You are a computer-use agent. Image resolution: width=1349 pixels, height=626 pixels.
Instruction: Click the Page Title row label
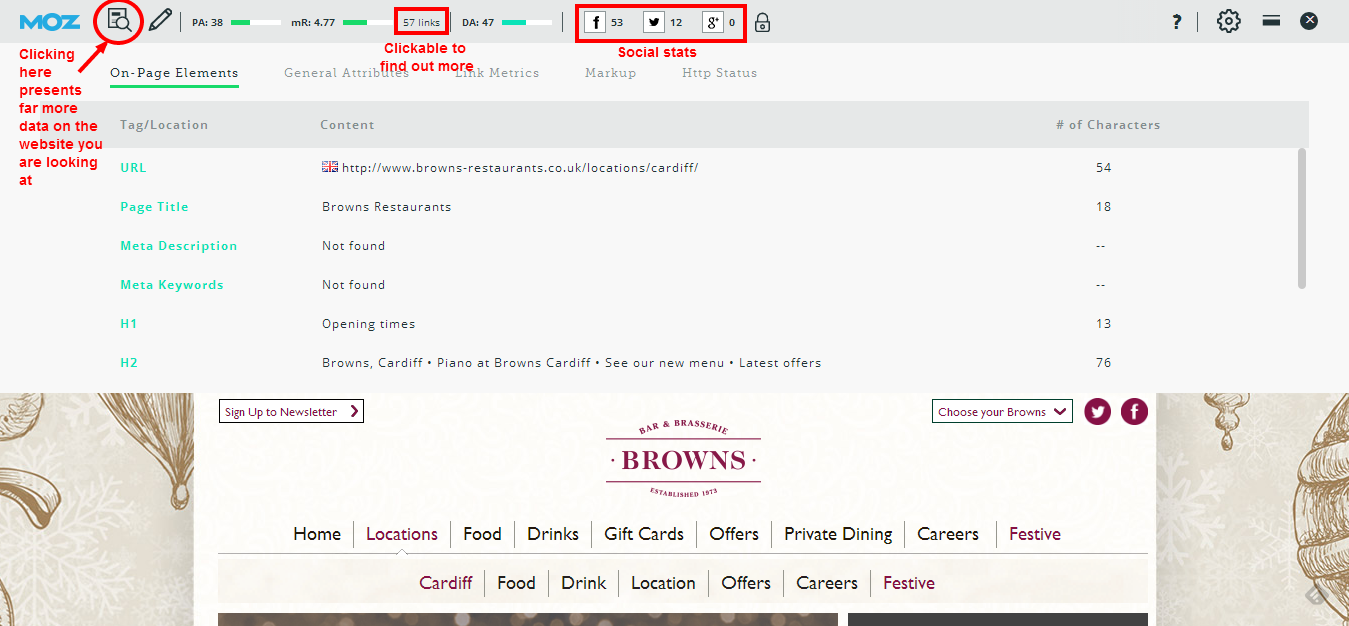[154, 207]
